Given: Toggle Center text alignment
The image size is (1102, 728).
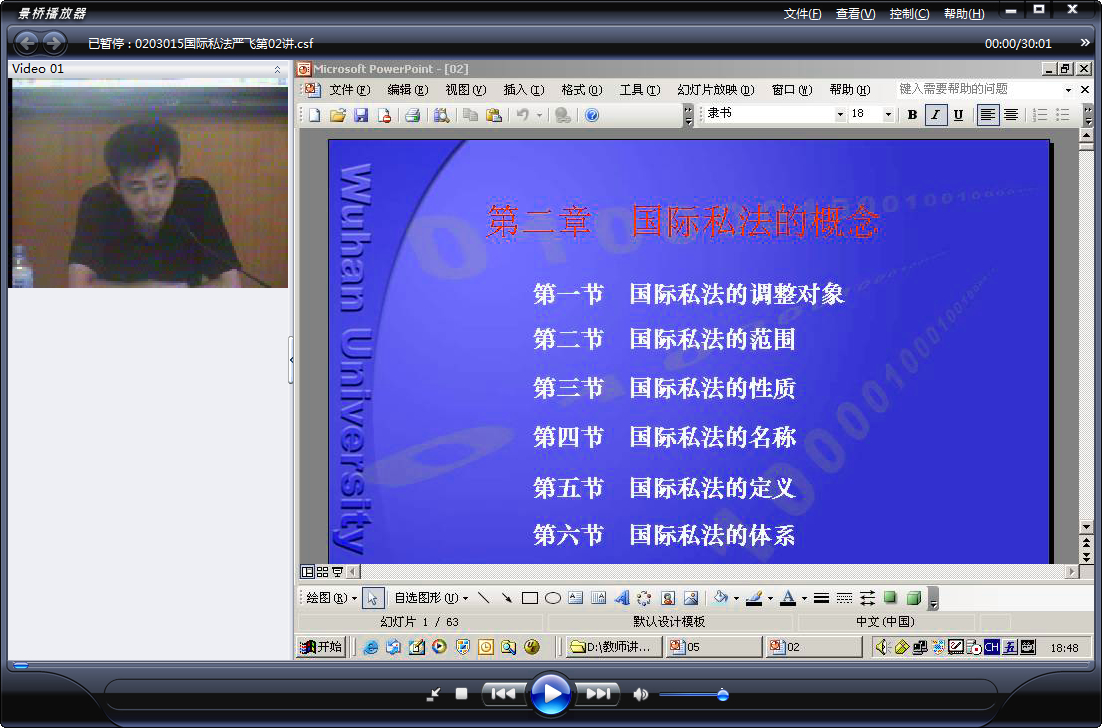Looking at the screenshot, I should click(x=1011, y=115).
